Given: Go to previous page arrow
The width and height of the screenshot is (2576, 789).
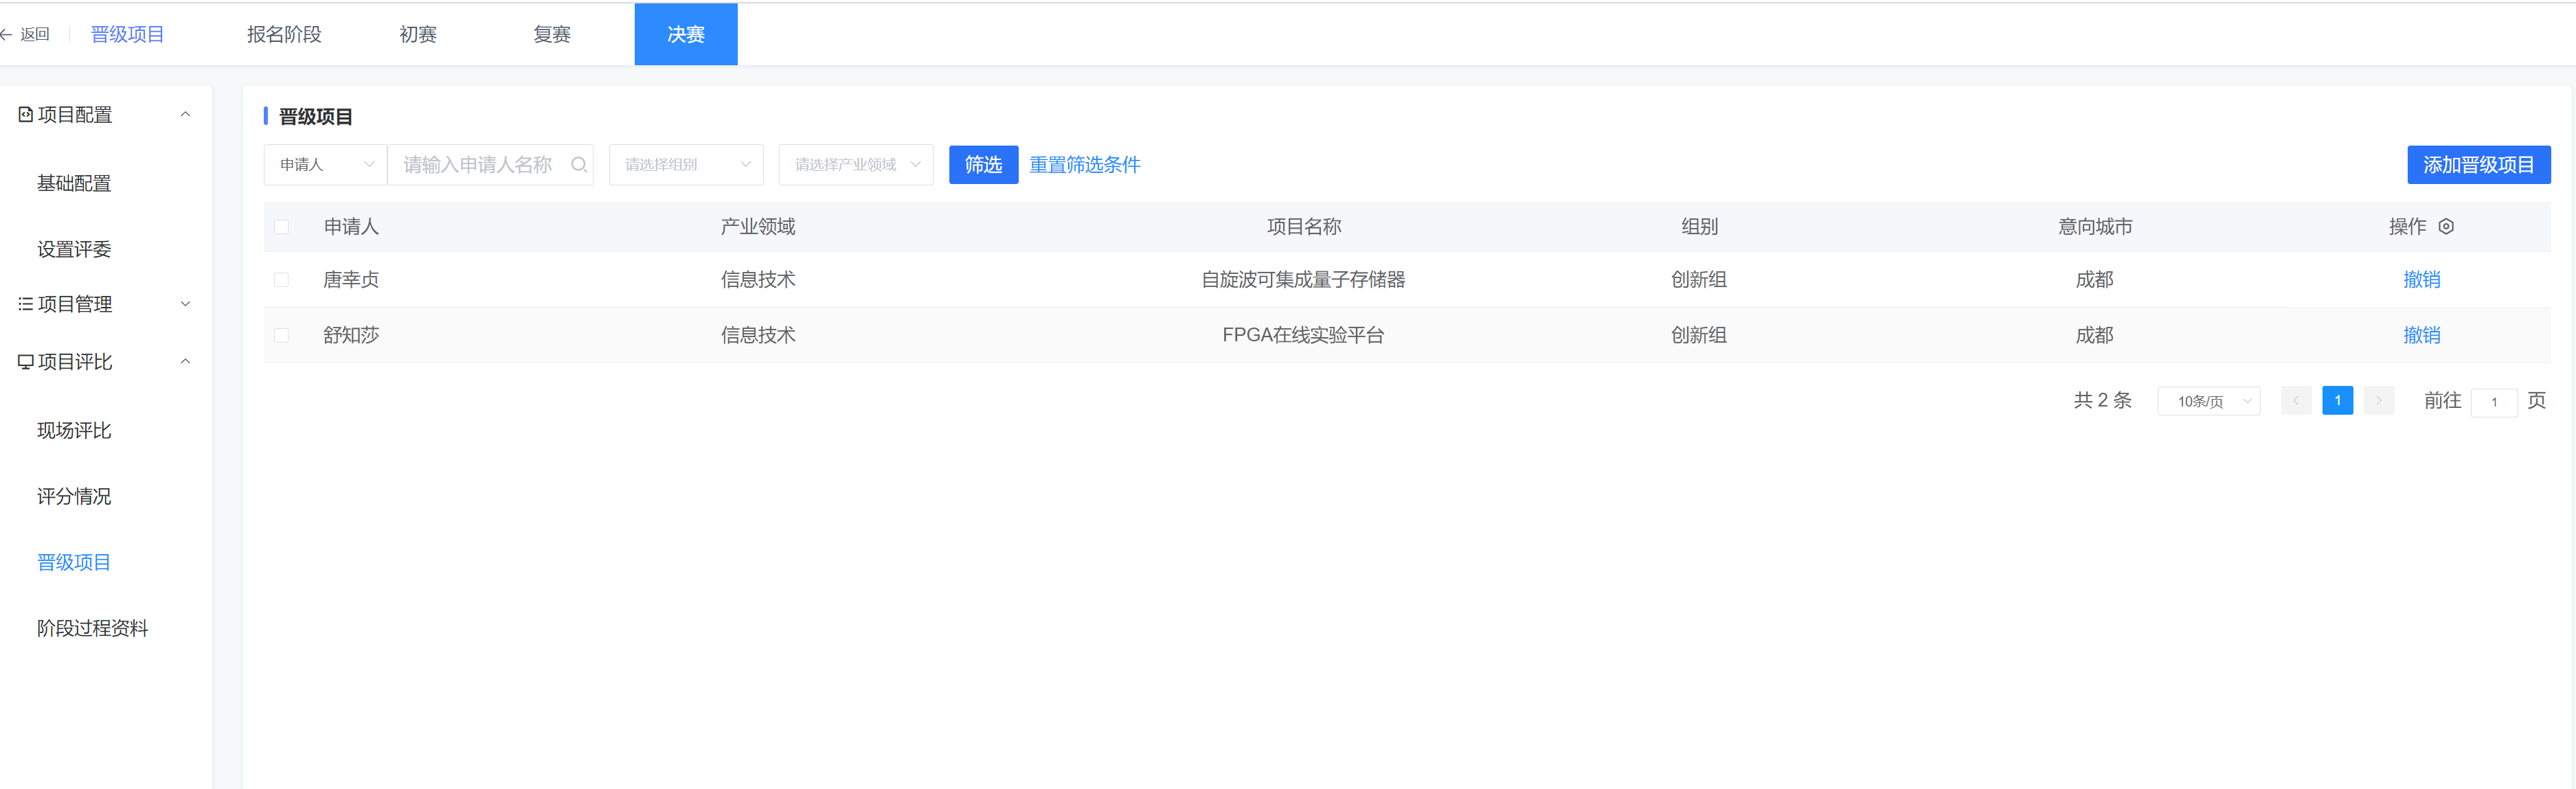Looking at the screenshot, I should coord(2296,401).
